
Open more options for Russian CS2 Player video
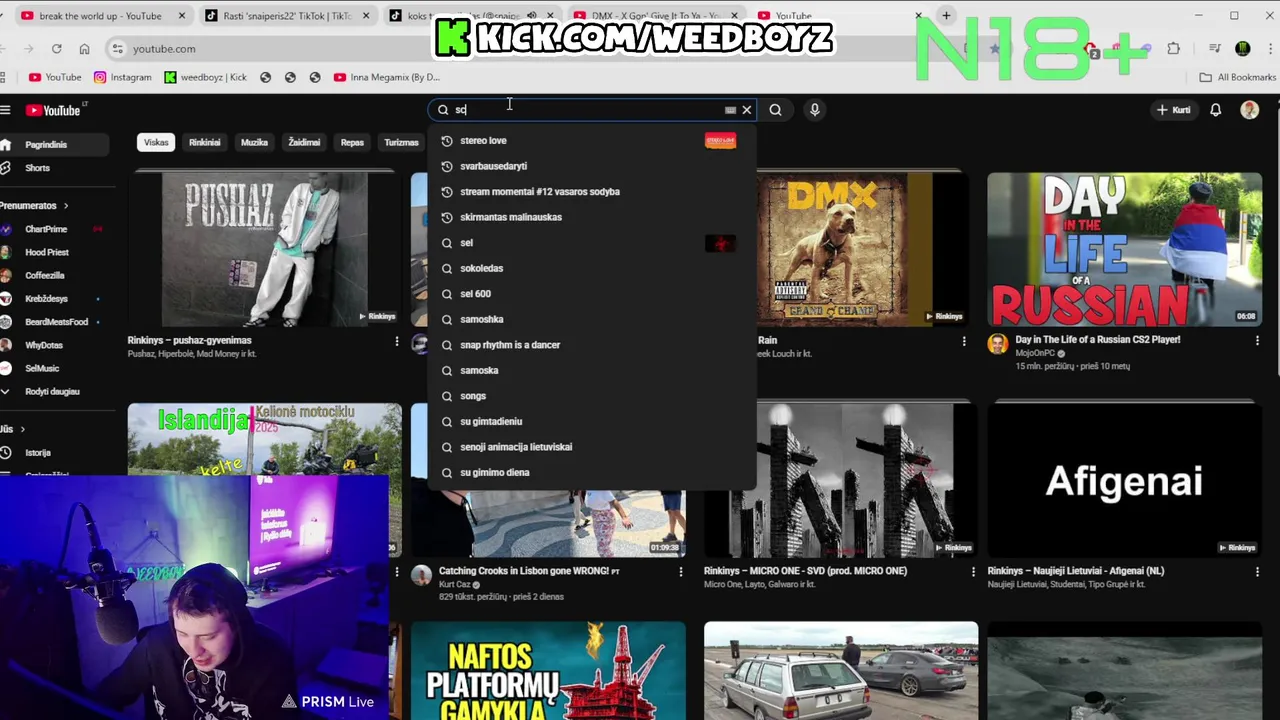point(1257,342)
